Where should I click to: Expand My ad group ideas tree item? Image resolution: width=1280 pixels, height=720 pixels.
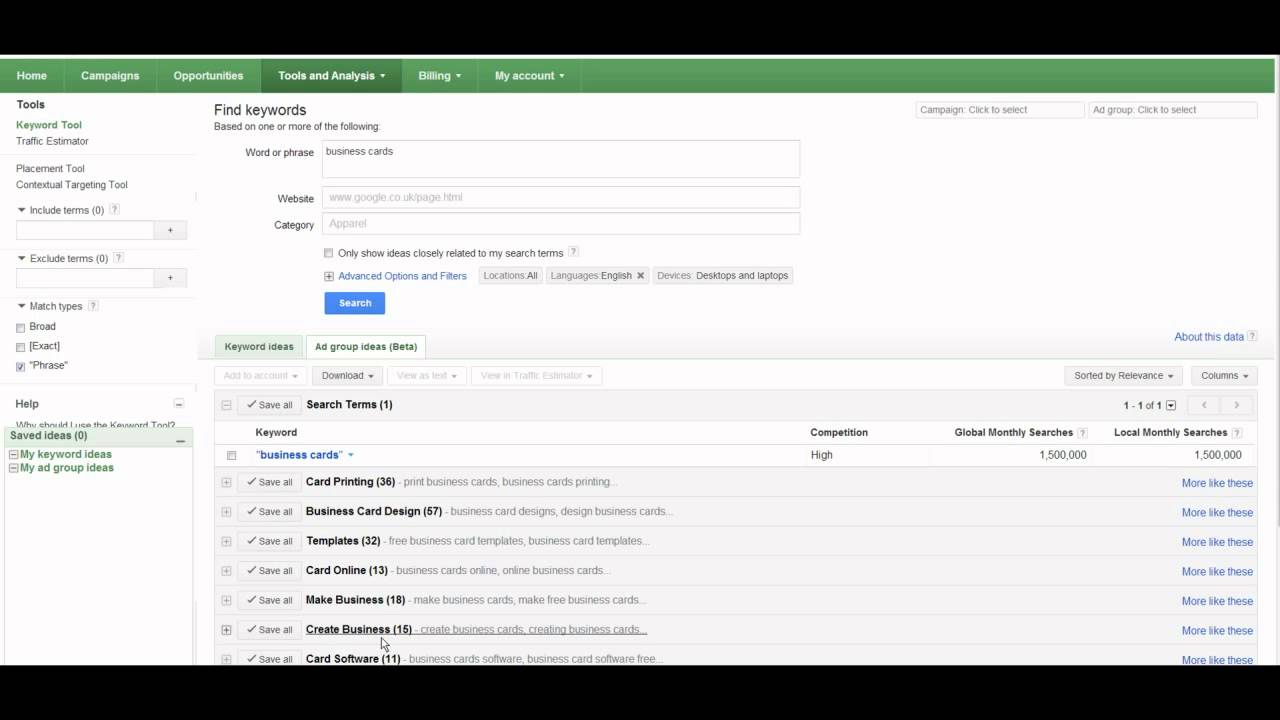coord(13,468)
